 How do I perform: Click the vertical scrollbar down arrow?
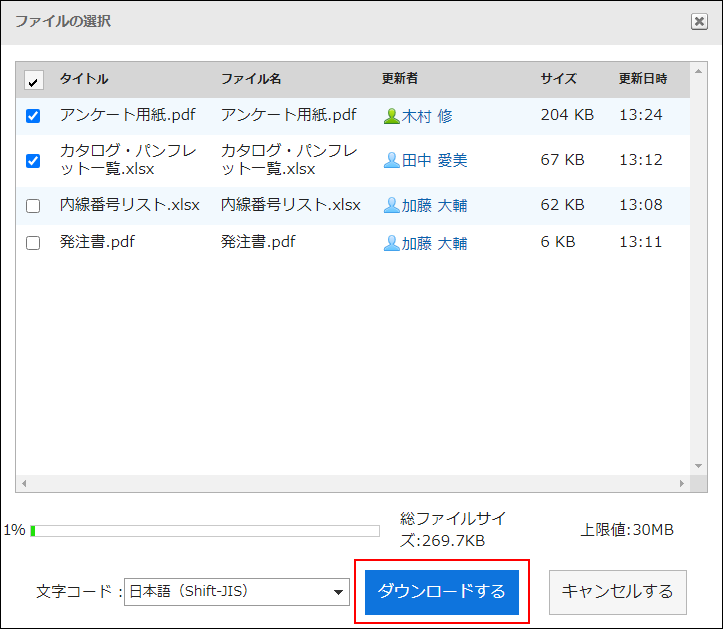point(699,466)
